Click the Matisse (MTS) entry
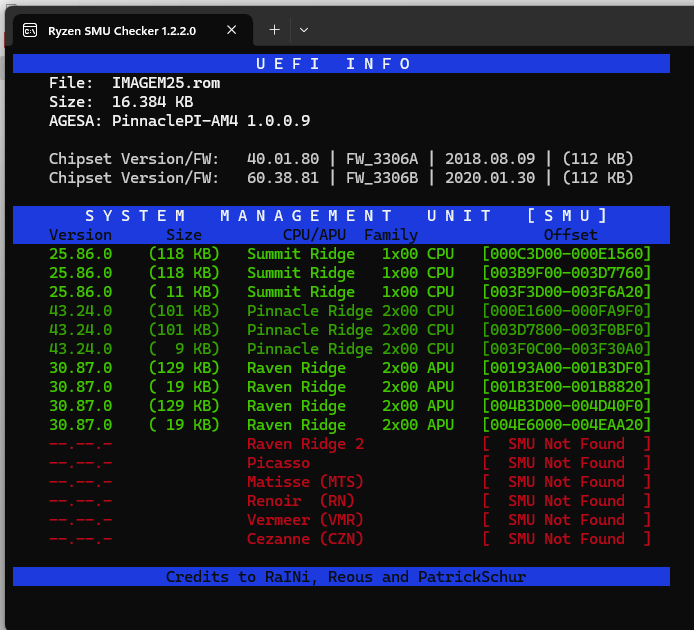This screenshot has width=694, height=630. [x=305, y=482]
